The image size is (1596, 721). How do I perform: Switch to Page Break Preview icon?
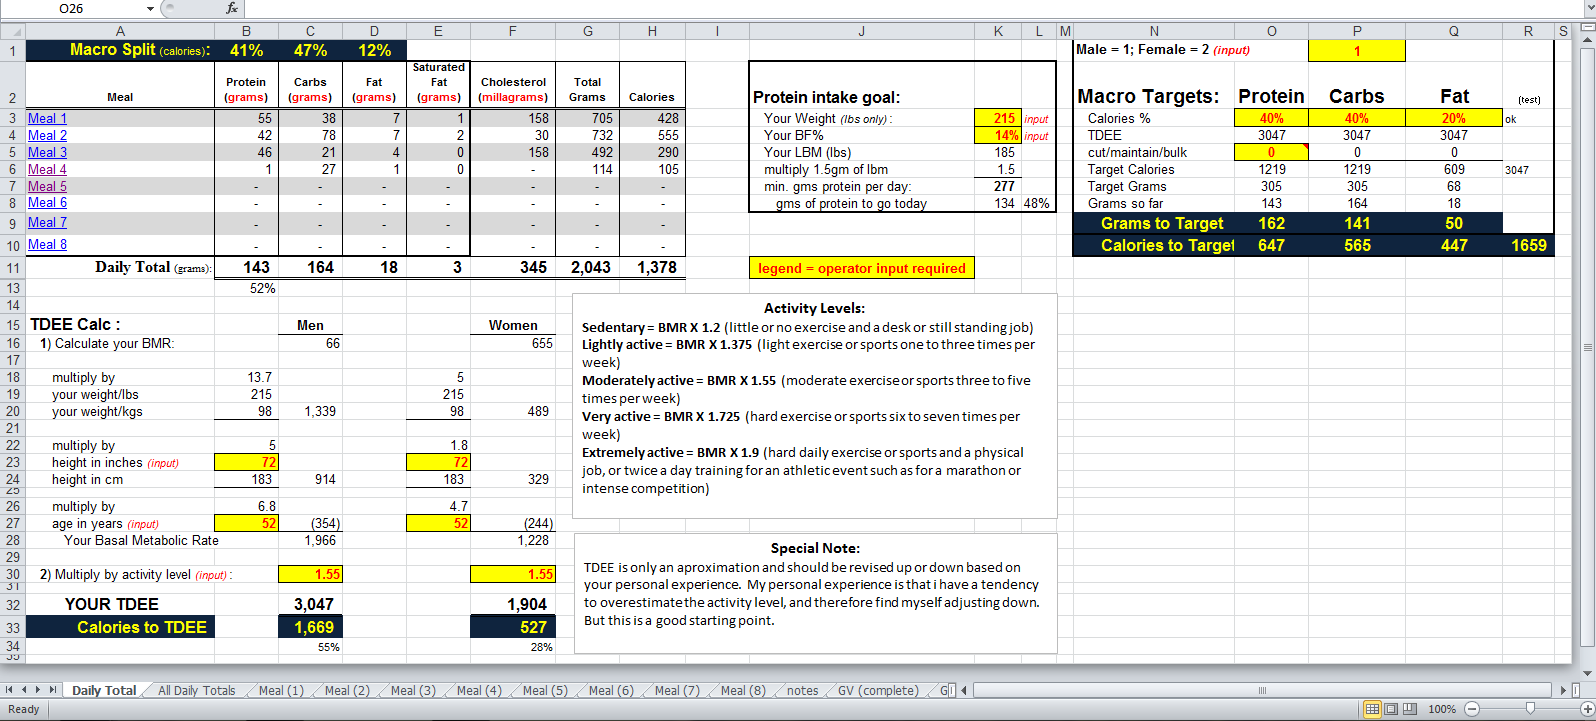1410,709
